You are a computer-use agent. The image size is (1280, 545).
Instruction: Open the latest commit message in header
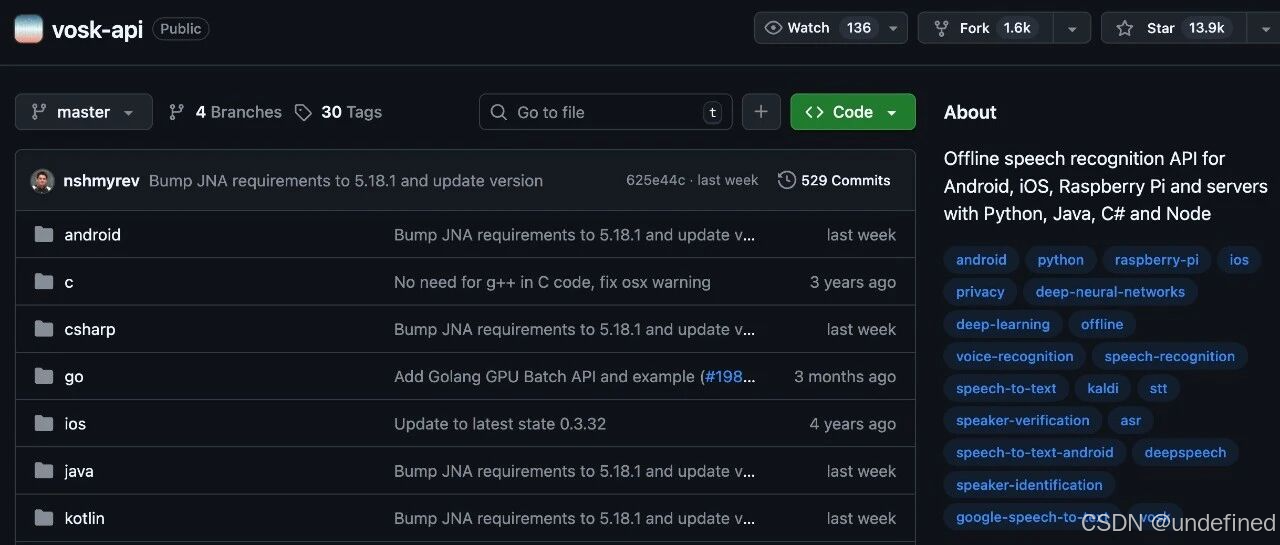pos(346,181)
